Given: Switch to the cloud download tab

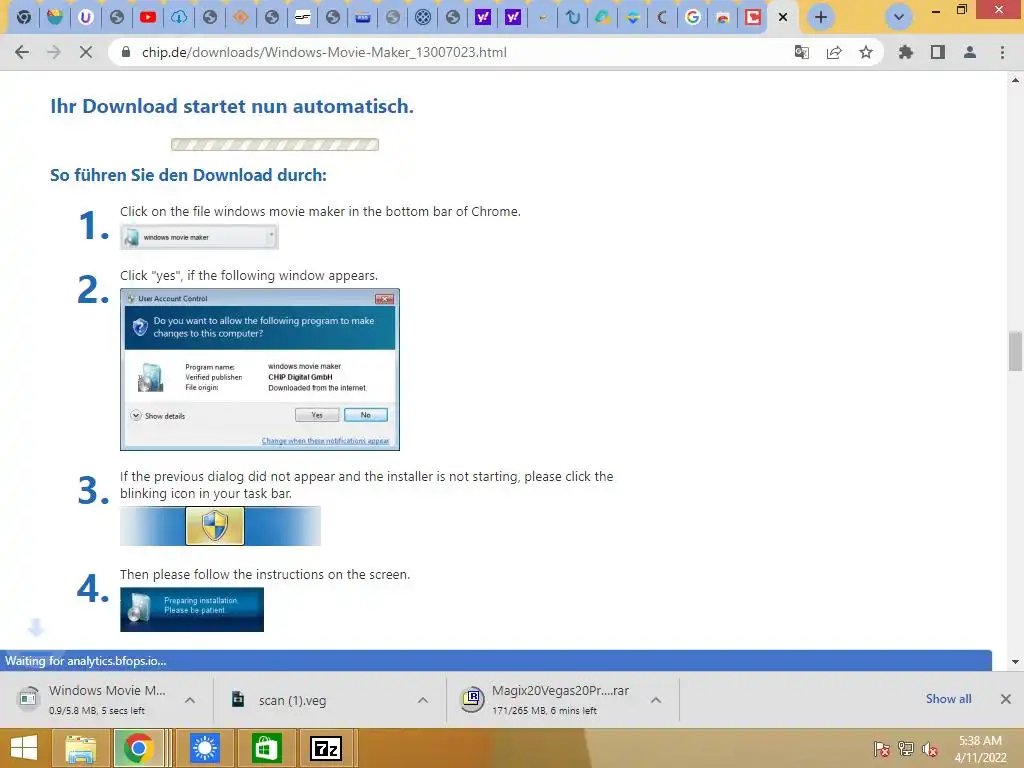Looking at the screenshot, I should click(x=179, y=17).
